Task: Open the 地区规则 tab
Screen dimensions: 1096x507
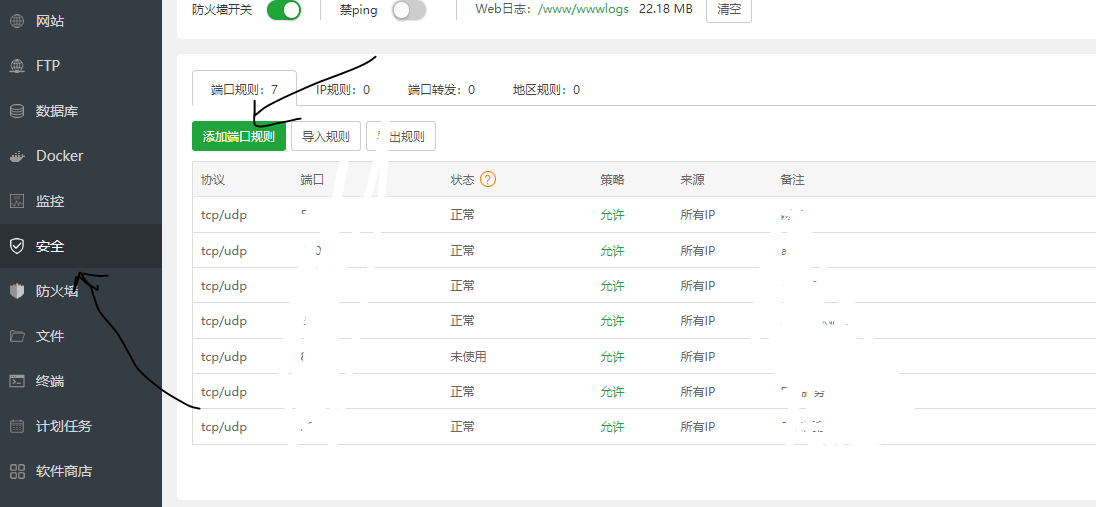Action: (546, 89)
